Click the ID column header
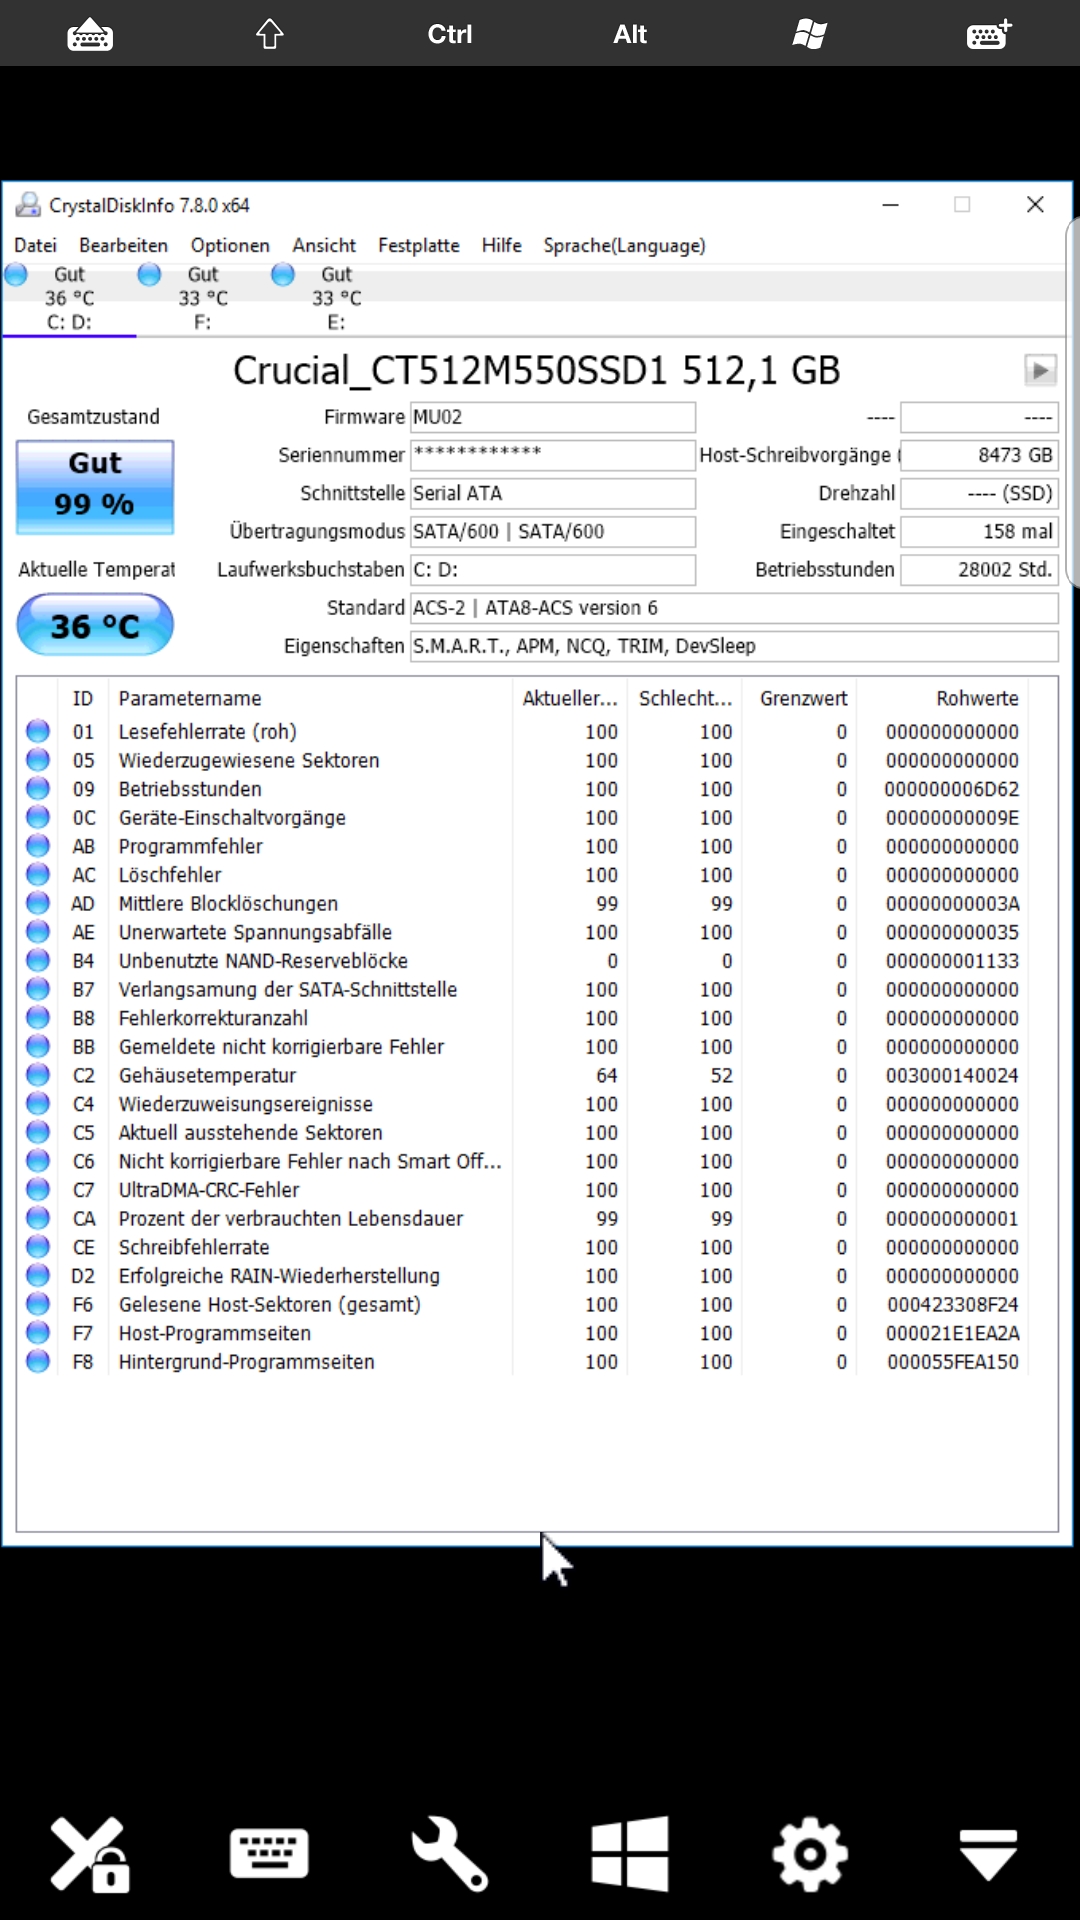This screenshot has width=1080, height=1920. 83,698
